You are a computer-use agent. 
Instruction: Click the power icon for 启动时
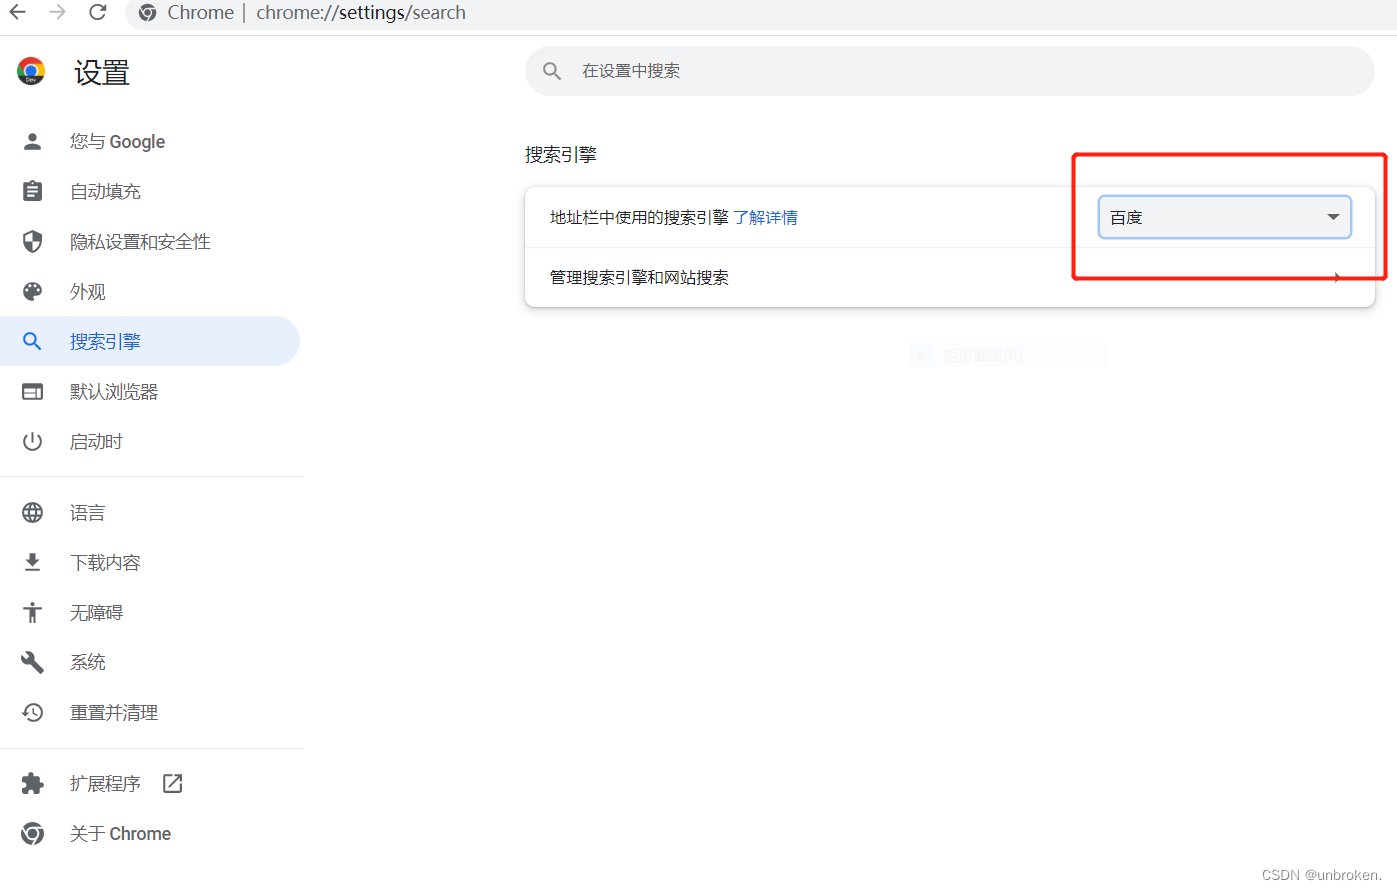(32, 441)
